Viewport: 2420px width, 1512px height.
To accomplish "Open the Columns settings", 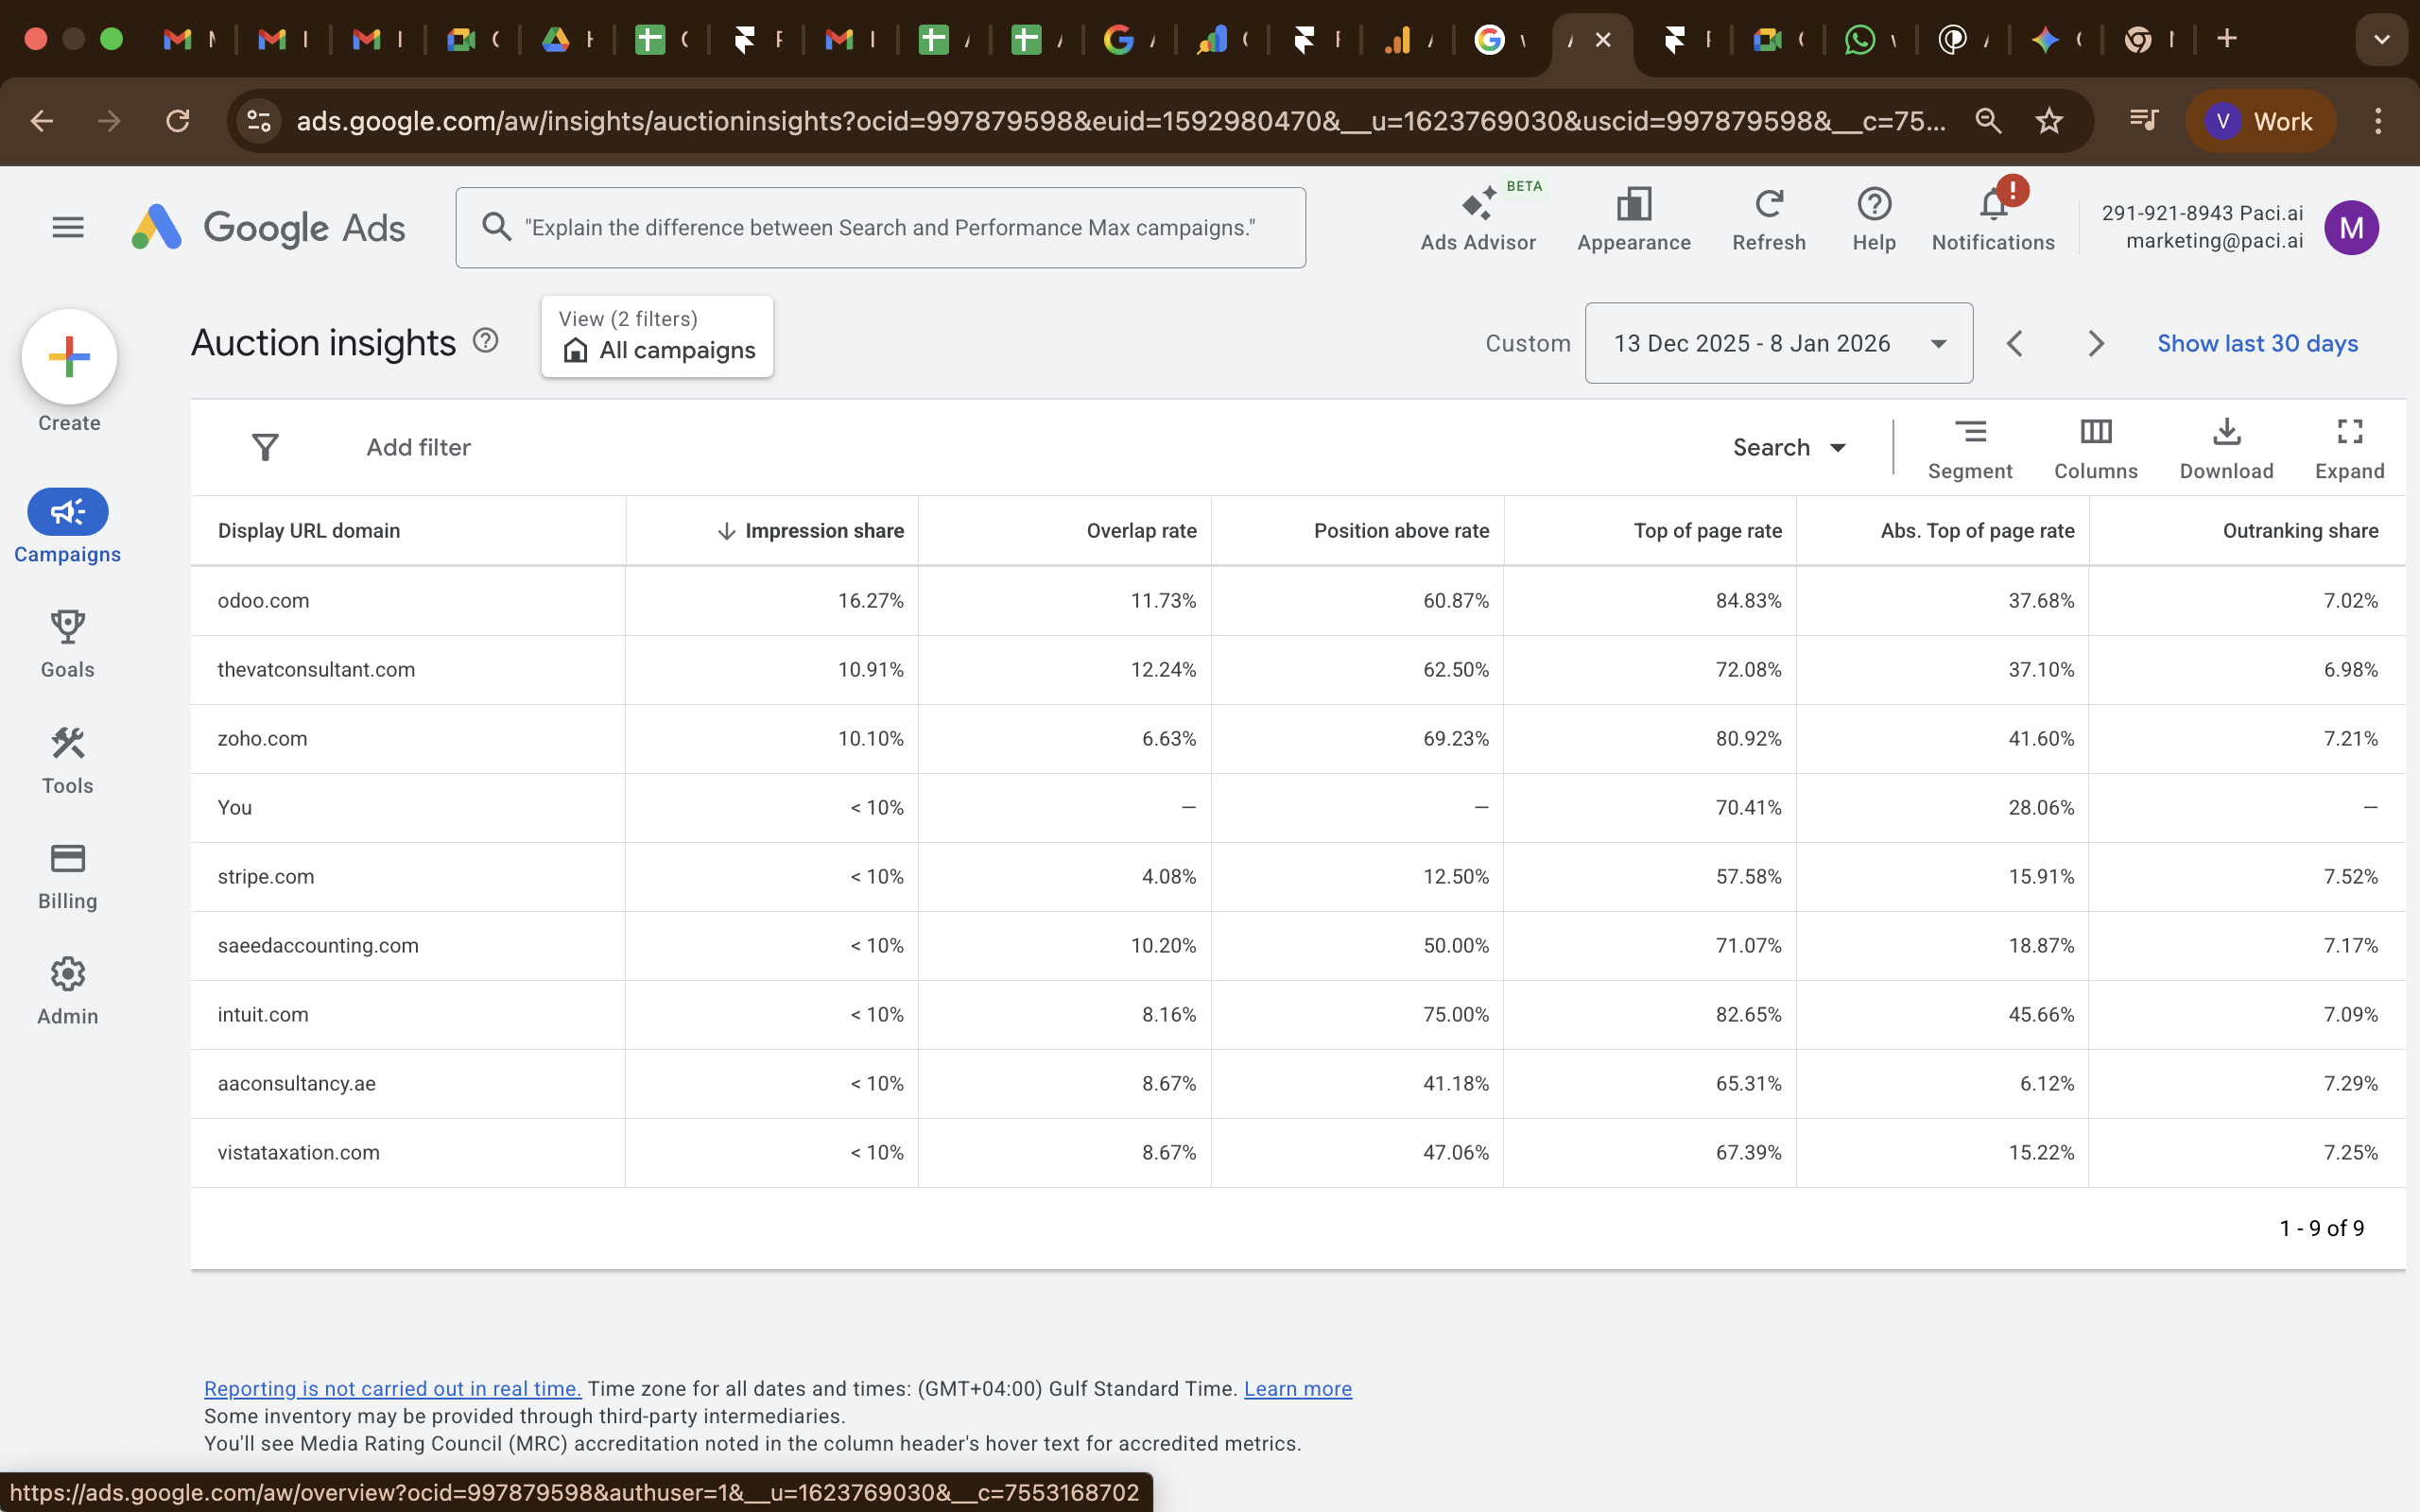I will click(2095, 447).
